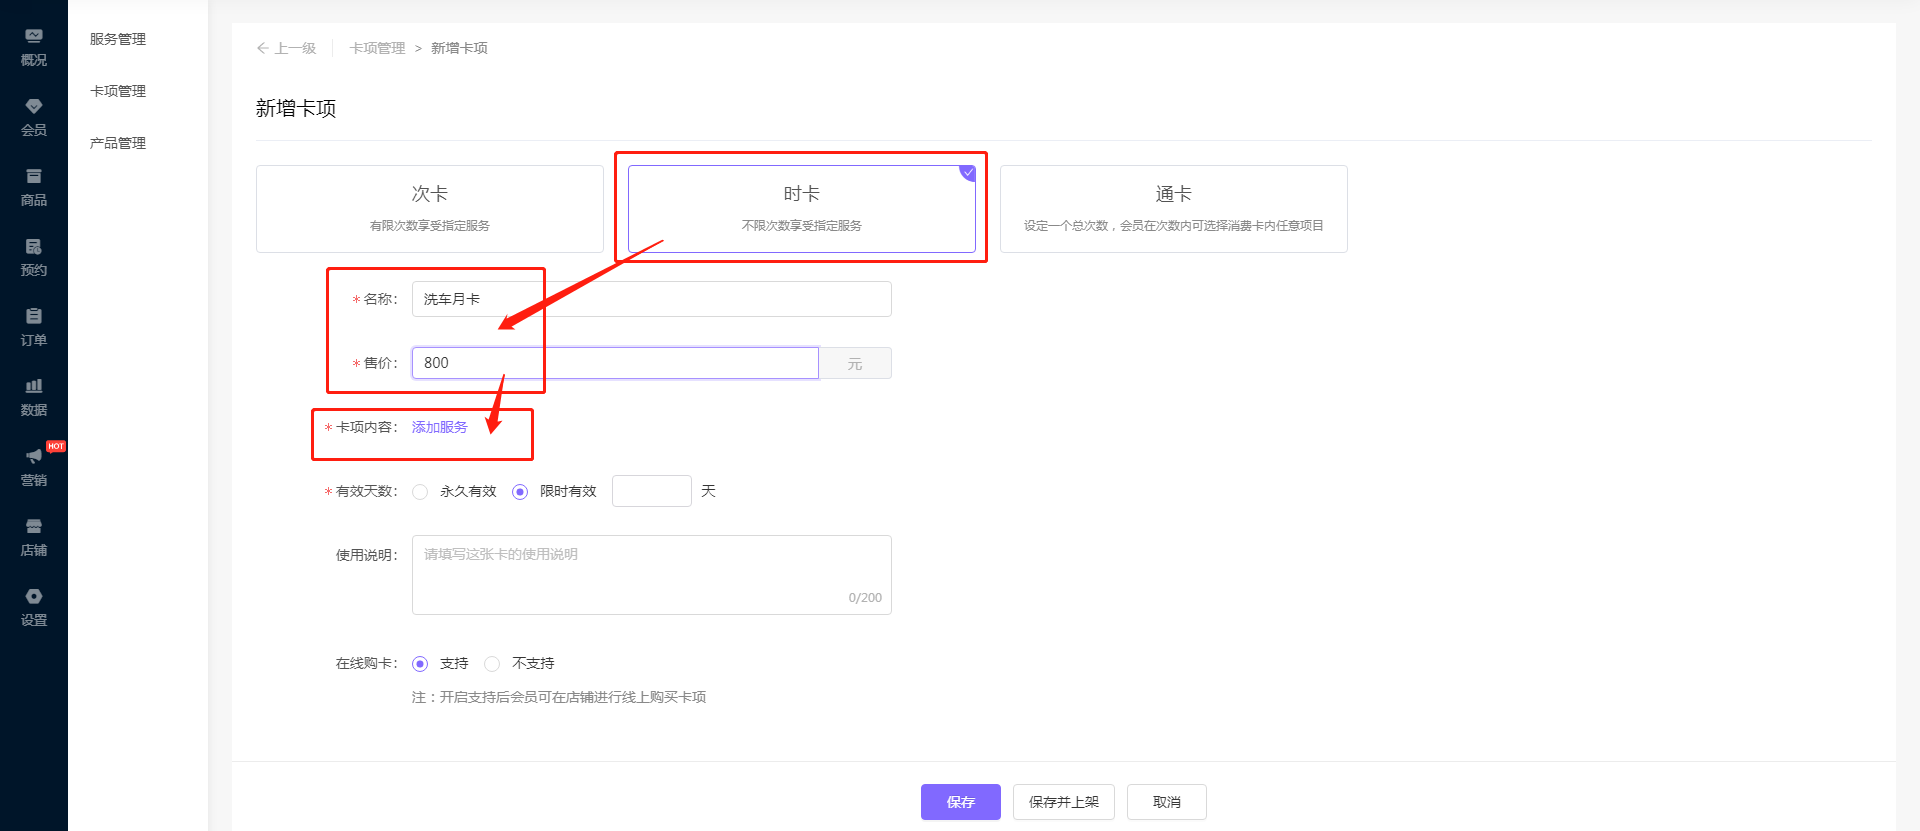Choose the 通卡 card type

tap(1174, 209)
